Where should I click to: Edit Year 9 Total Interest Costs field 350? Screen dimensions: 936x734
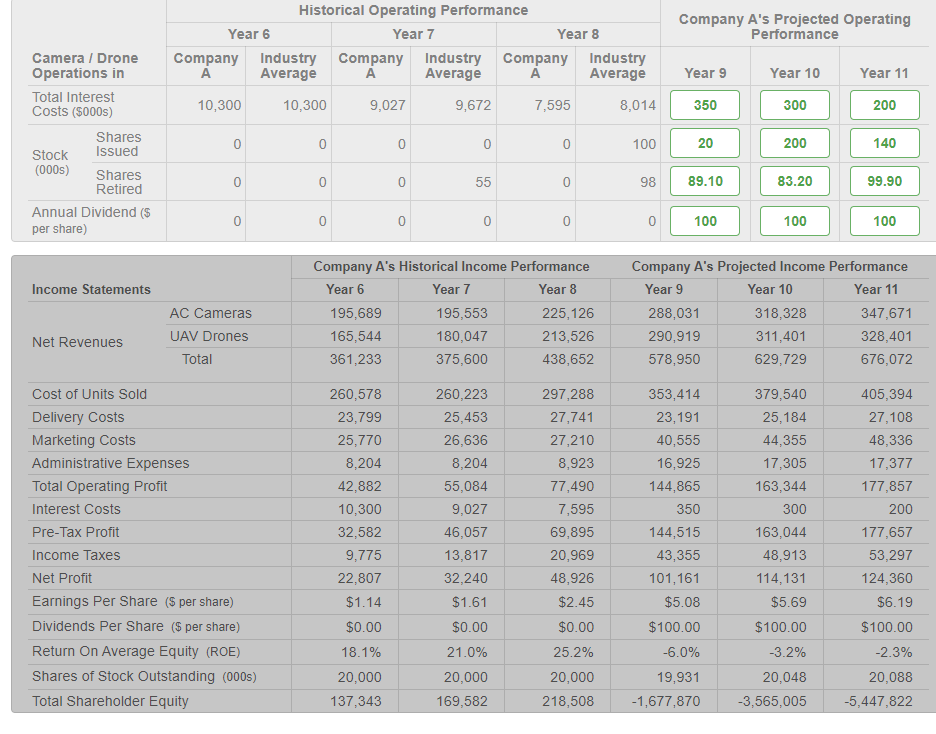705,105
